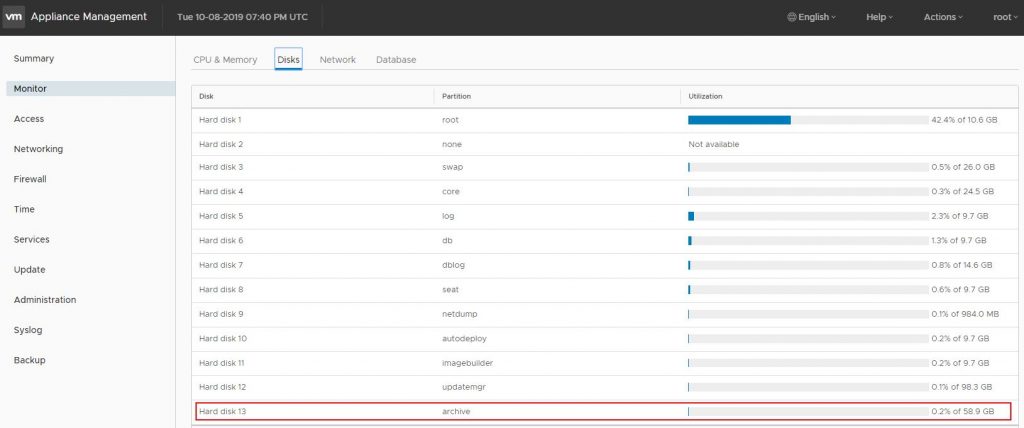Click the Utilization column header
The height and width of the screenshot is (428, 1024).
[x=706, y=96]
